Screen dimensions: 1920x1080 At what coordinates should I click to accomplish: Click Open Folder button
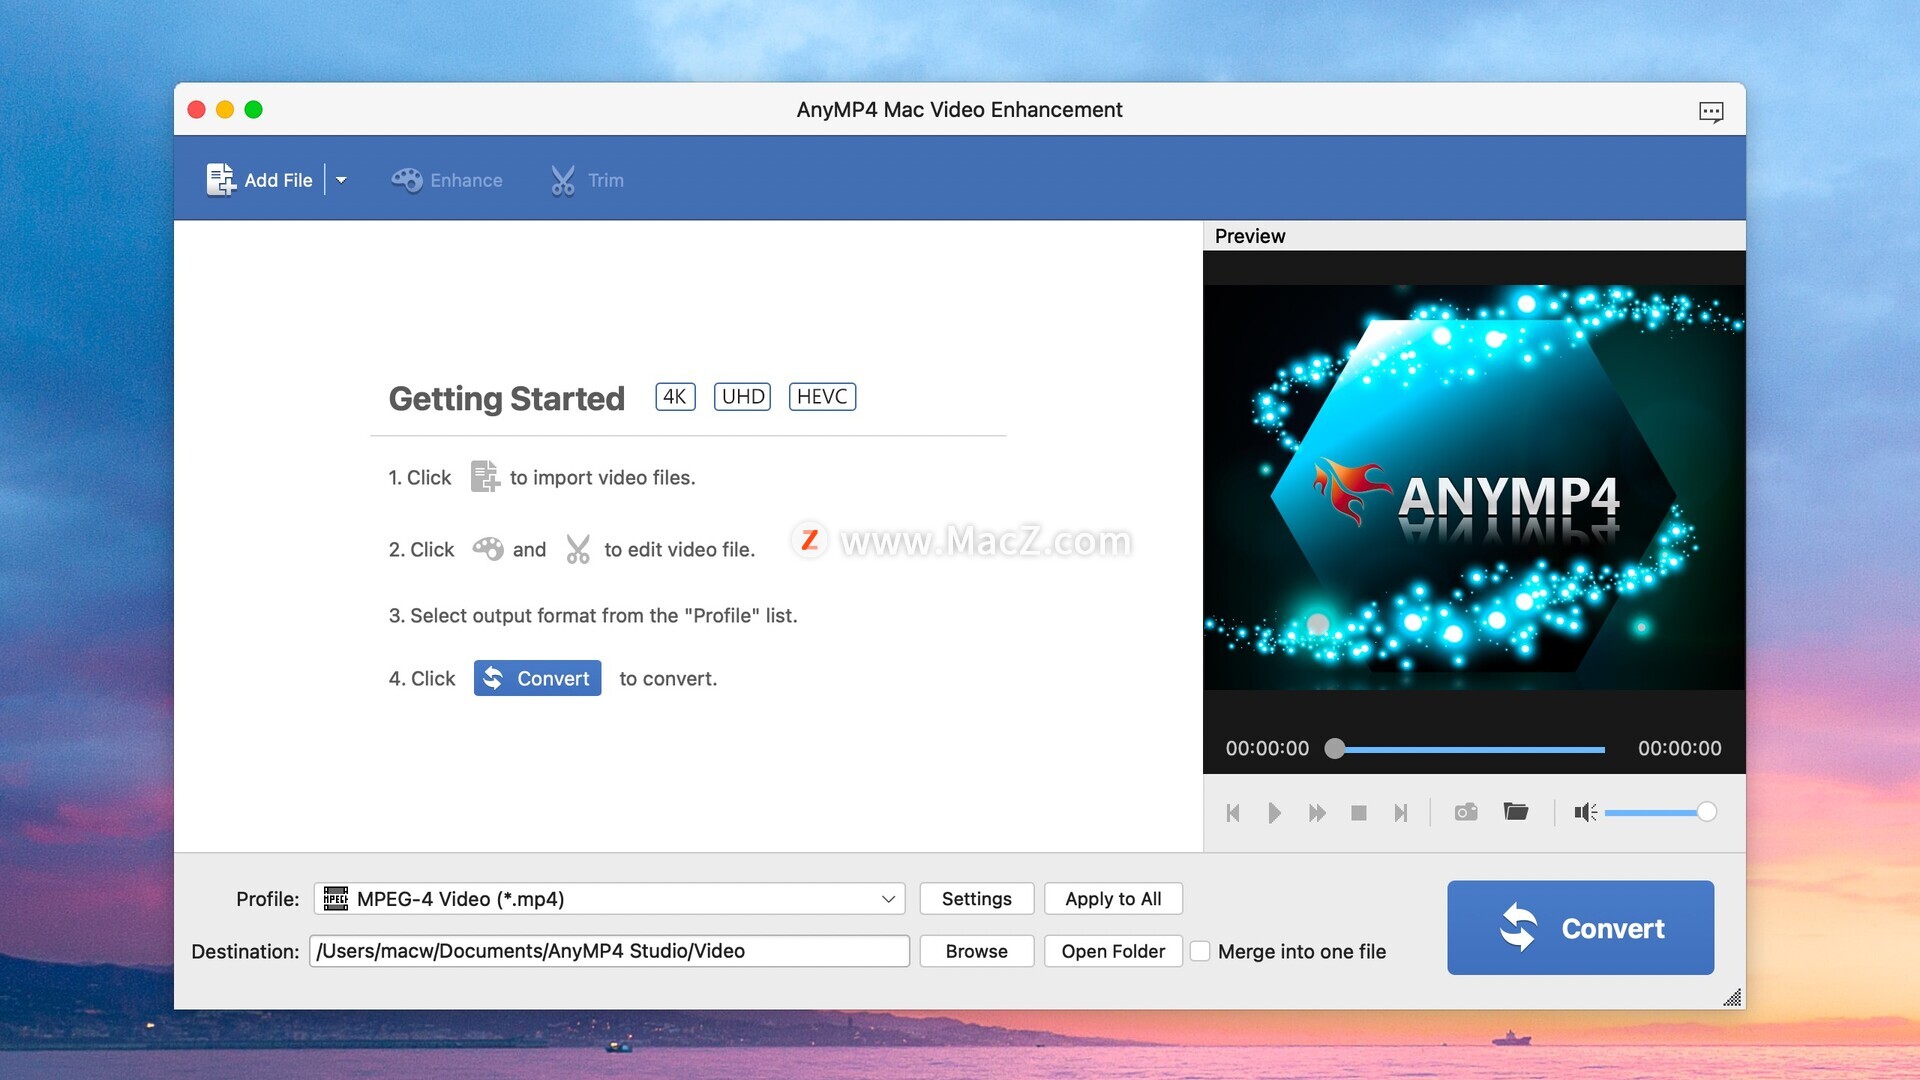(x=1113, y=951)
